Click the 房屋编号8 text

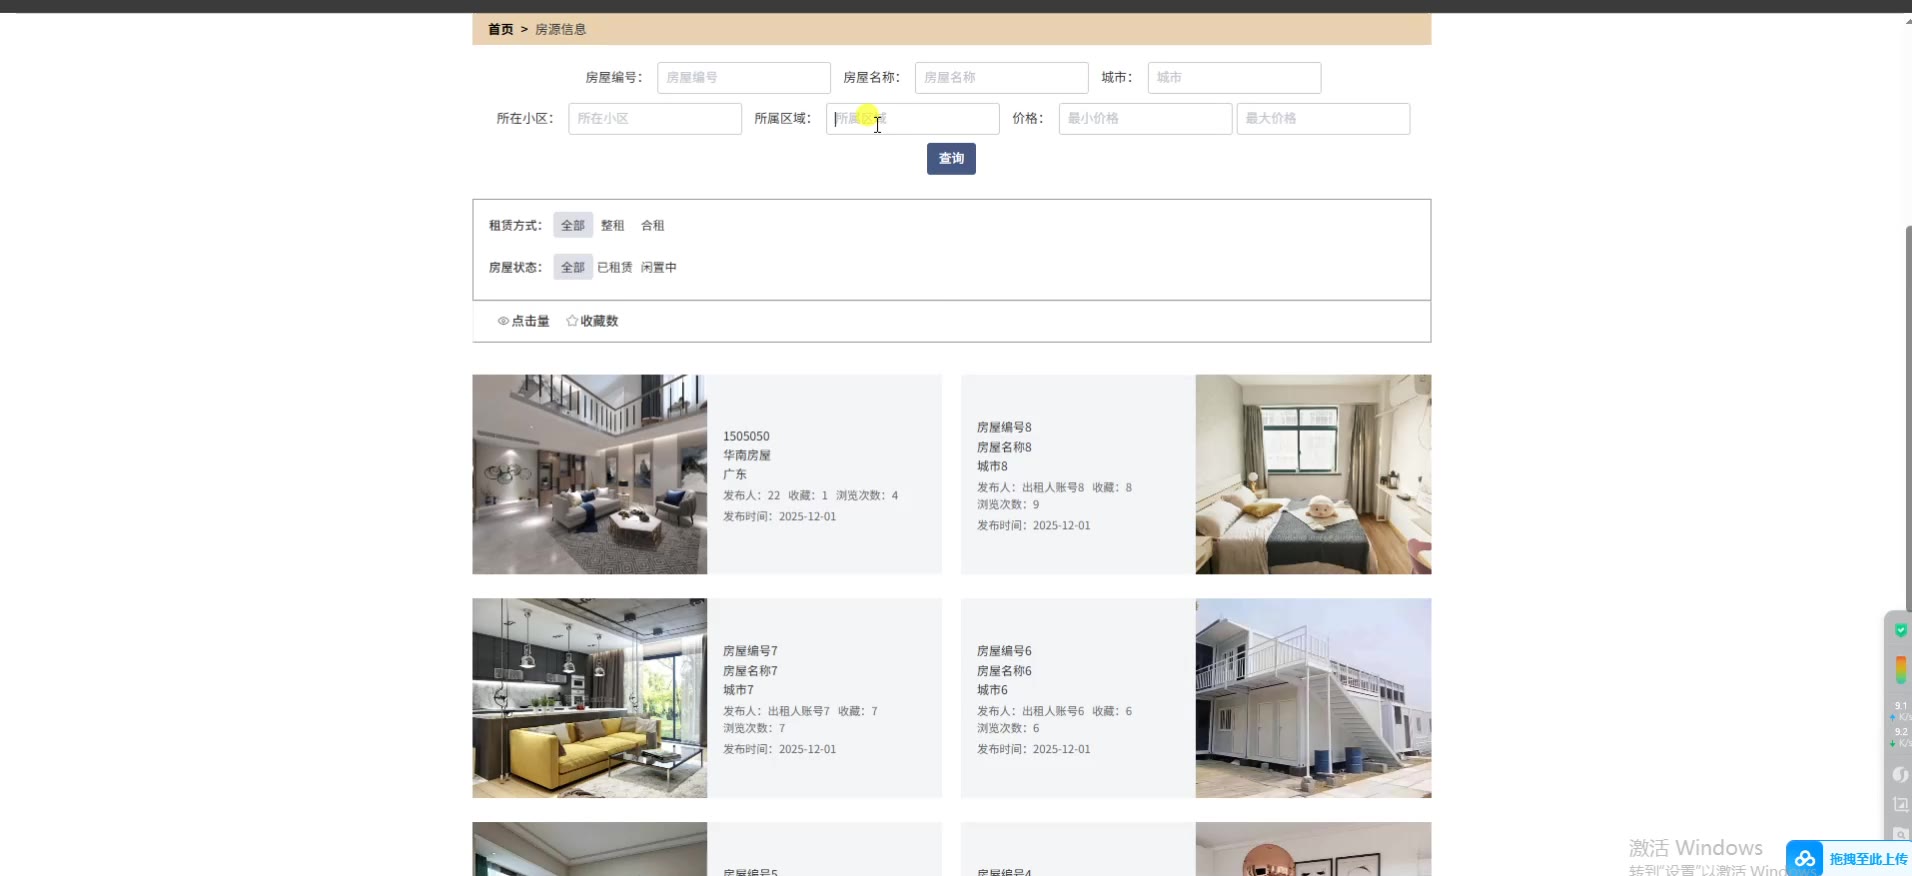pos(1005,428)
